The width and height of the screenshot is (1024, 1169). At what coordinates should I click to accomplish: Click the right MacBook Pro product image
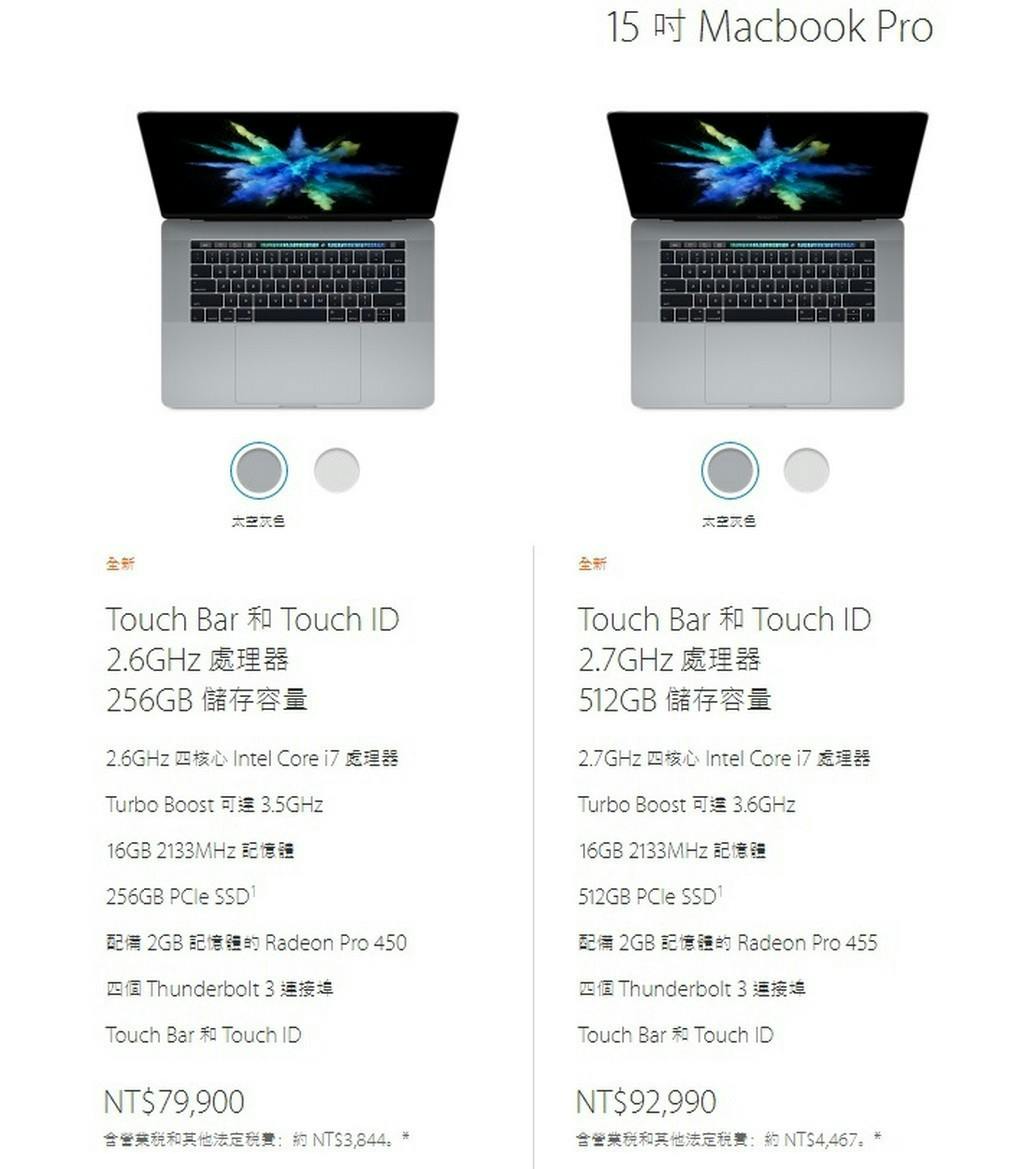[768, 259]
